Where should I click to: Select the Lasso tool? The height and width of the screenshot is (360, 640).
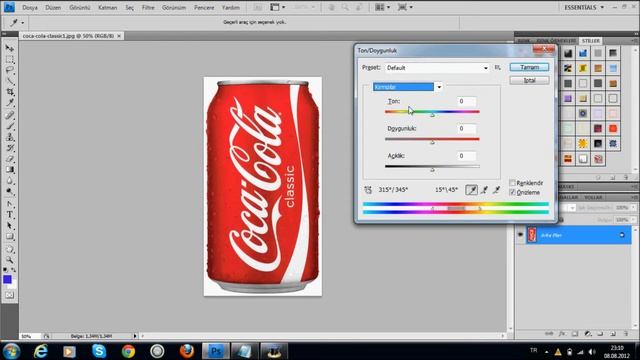click(x=9, y=70)
